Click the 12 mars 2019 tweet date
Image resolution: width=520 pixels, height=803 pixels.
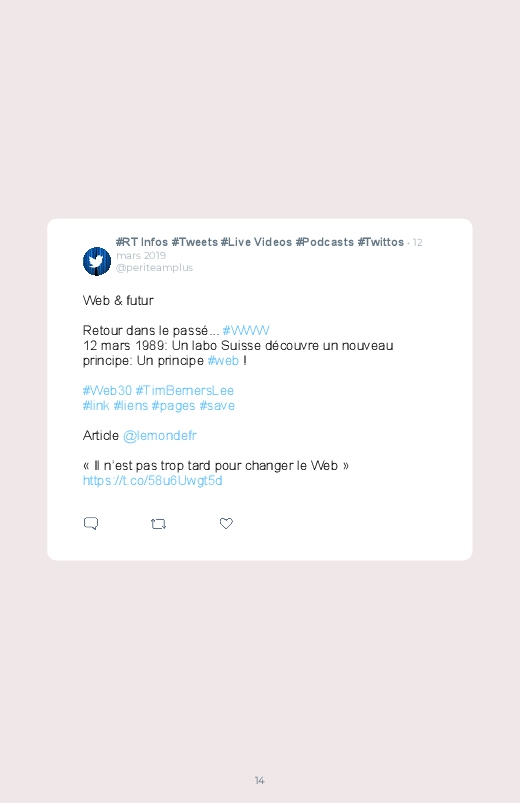click(x=141, y=255)
